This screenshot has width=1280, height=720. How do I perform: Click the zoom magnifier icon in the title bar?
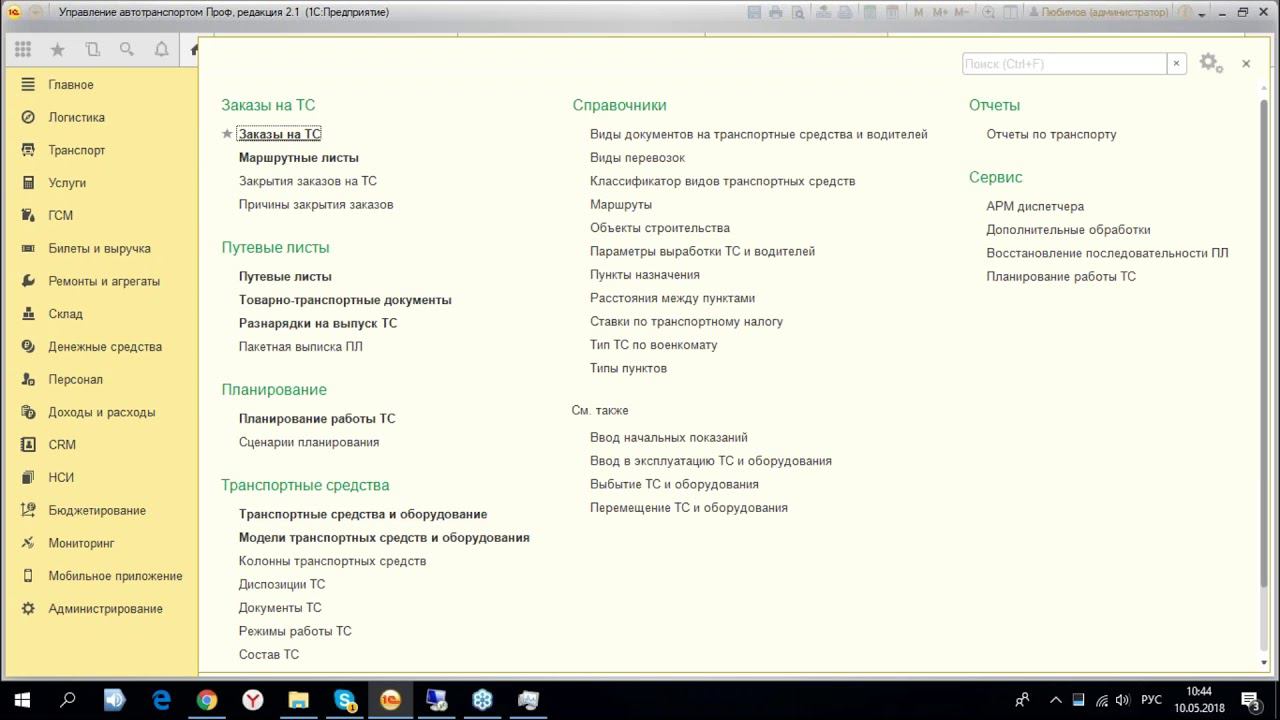pos(989,13)
